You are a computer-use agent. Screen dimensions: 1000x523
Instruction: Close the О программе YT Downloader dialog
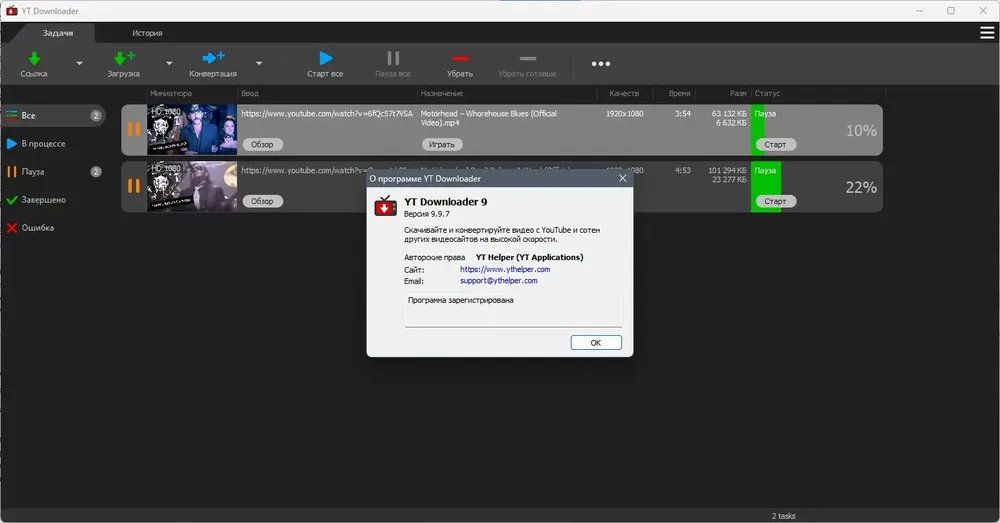622,179
